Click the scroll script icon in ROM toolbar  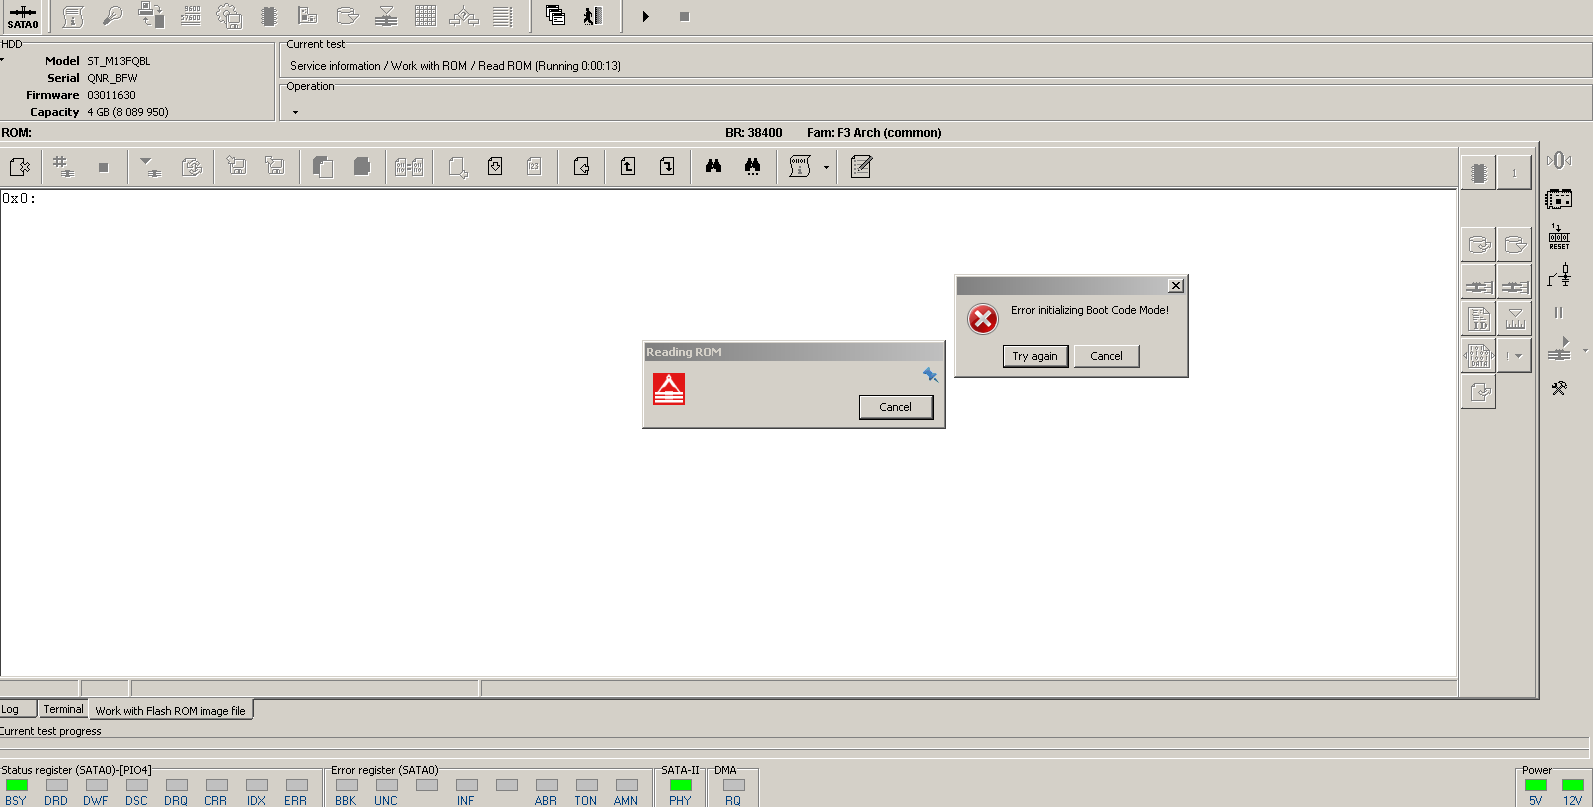(800, 166)
